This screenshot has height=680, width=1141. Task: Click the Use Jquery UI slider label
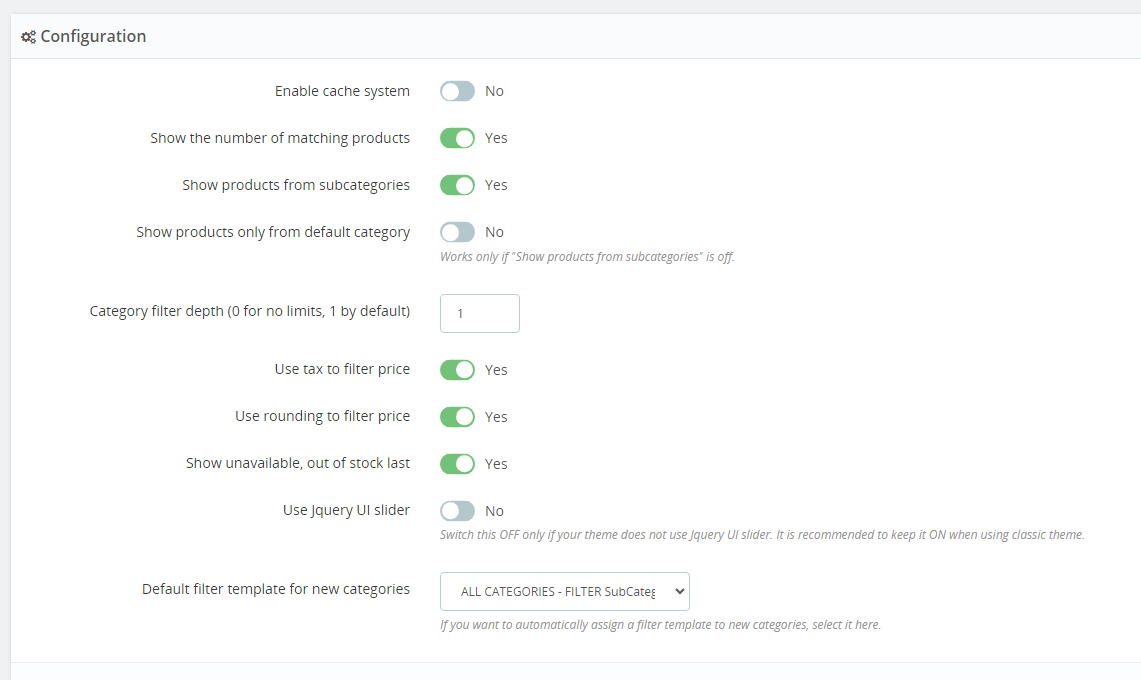click(346, 510)
